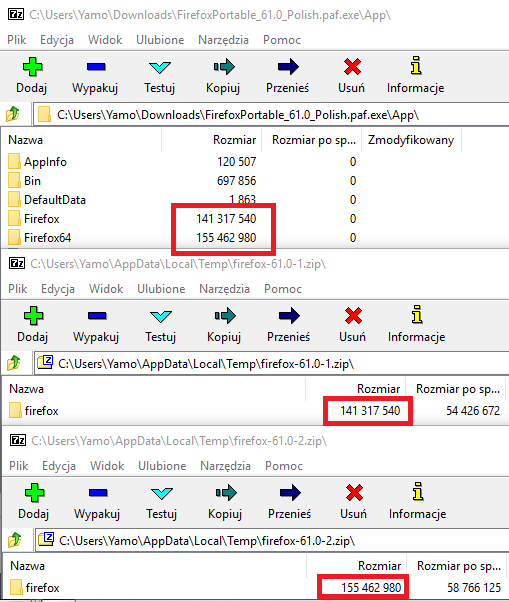509x602 pixels.
Task: Open Narzędzia menu in firefox-61.0-1.zip window
Action: pyautogui.click(x=224, y=289)
